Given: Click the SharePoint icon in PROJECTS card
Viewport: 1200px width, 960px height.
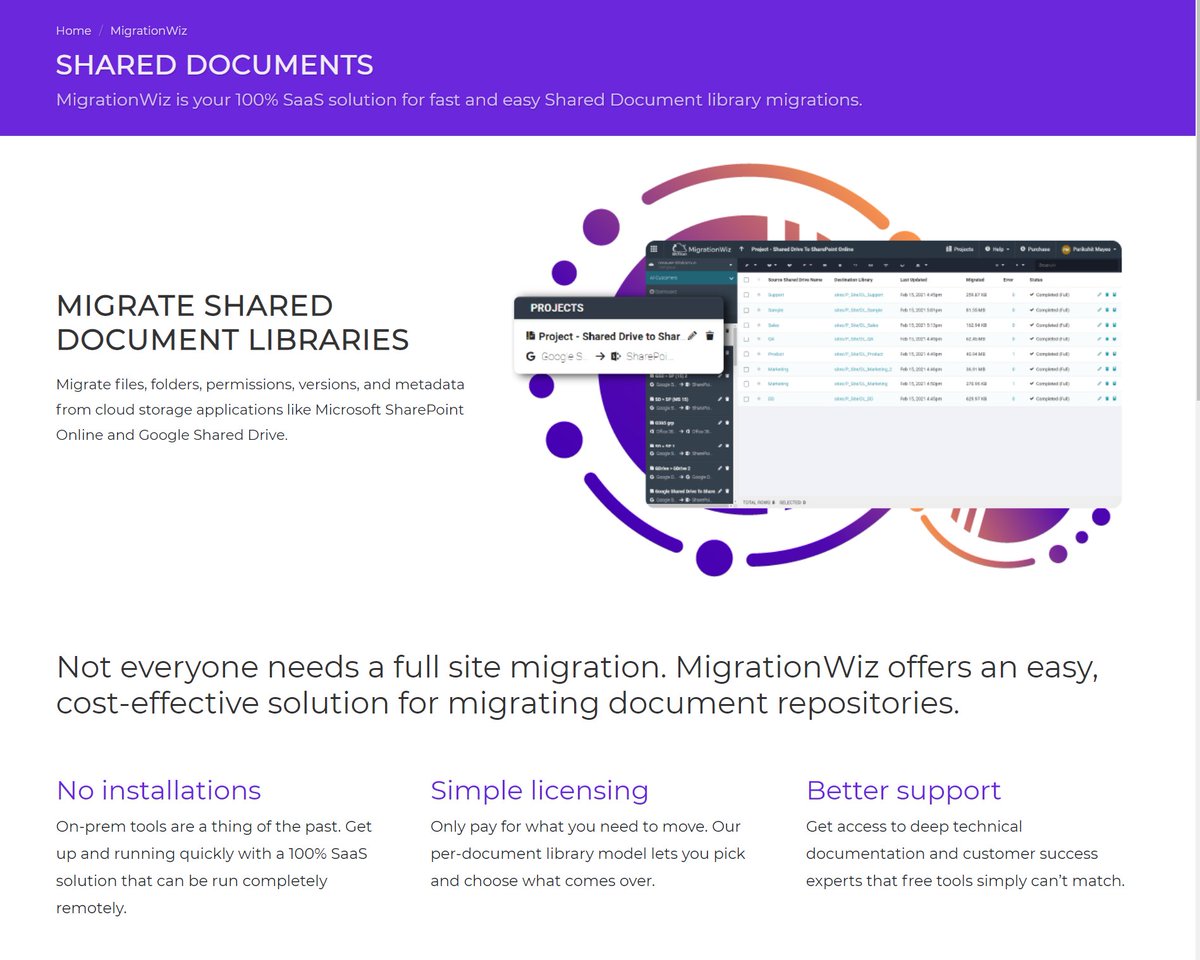Looking at the screenshot, I should pos(616,356).
